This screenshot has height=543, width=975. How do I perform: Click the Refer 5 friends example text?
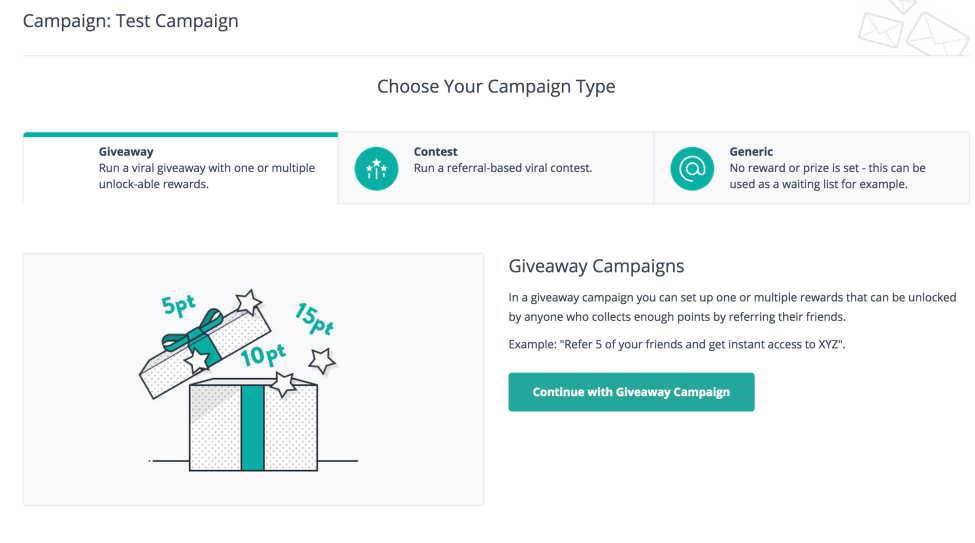click(x=677, y=344)
